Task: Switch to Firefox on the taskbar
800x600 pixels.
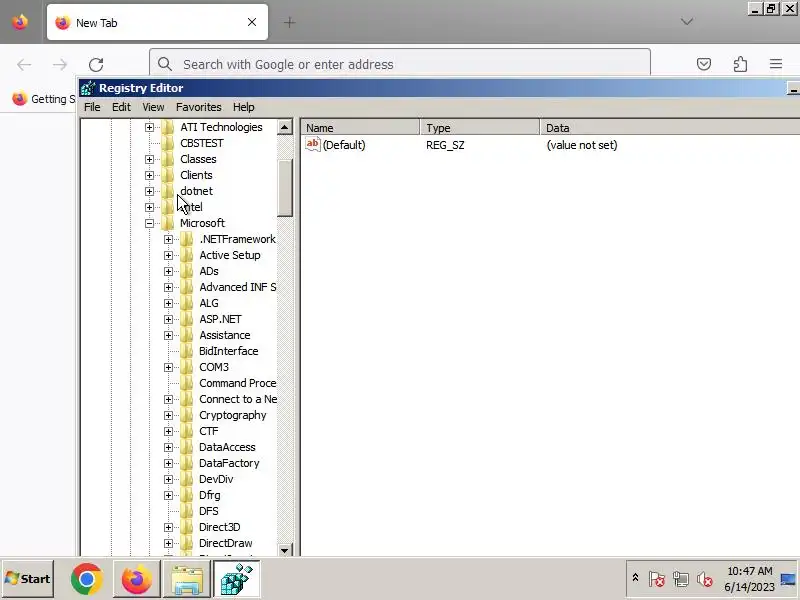Action: (137, 579)
